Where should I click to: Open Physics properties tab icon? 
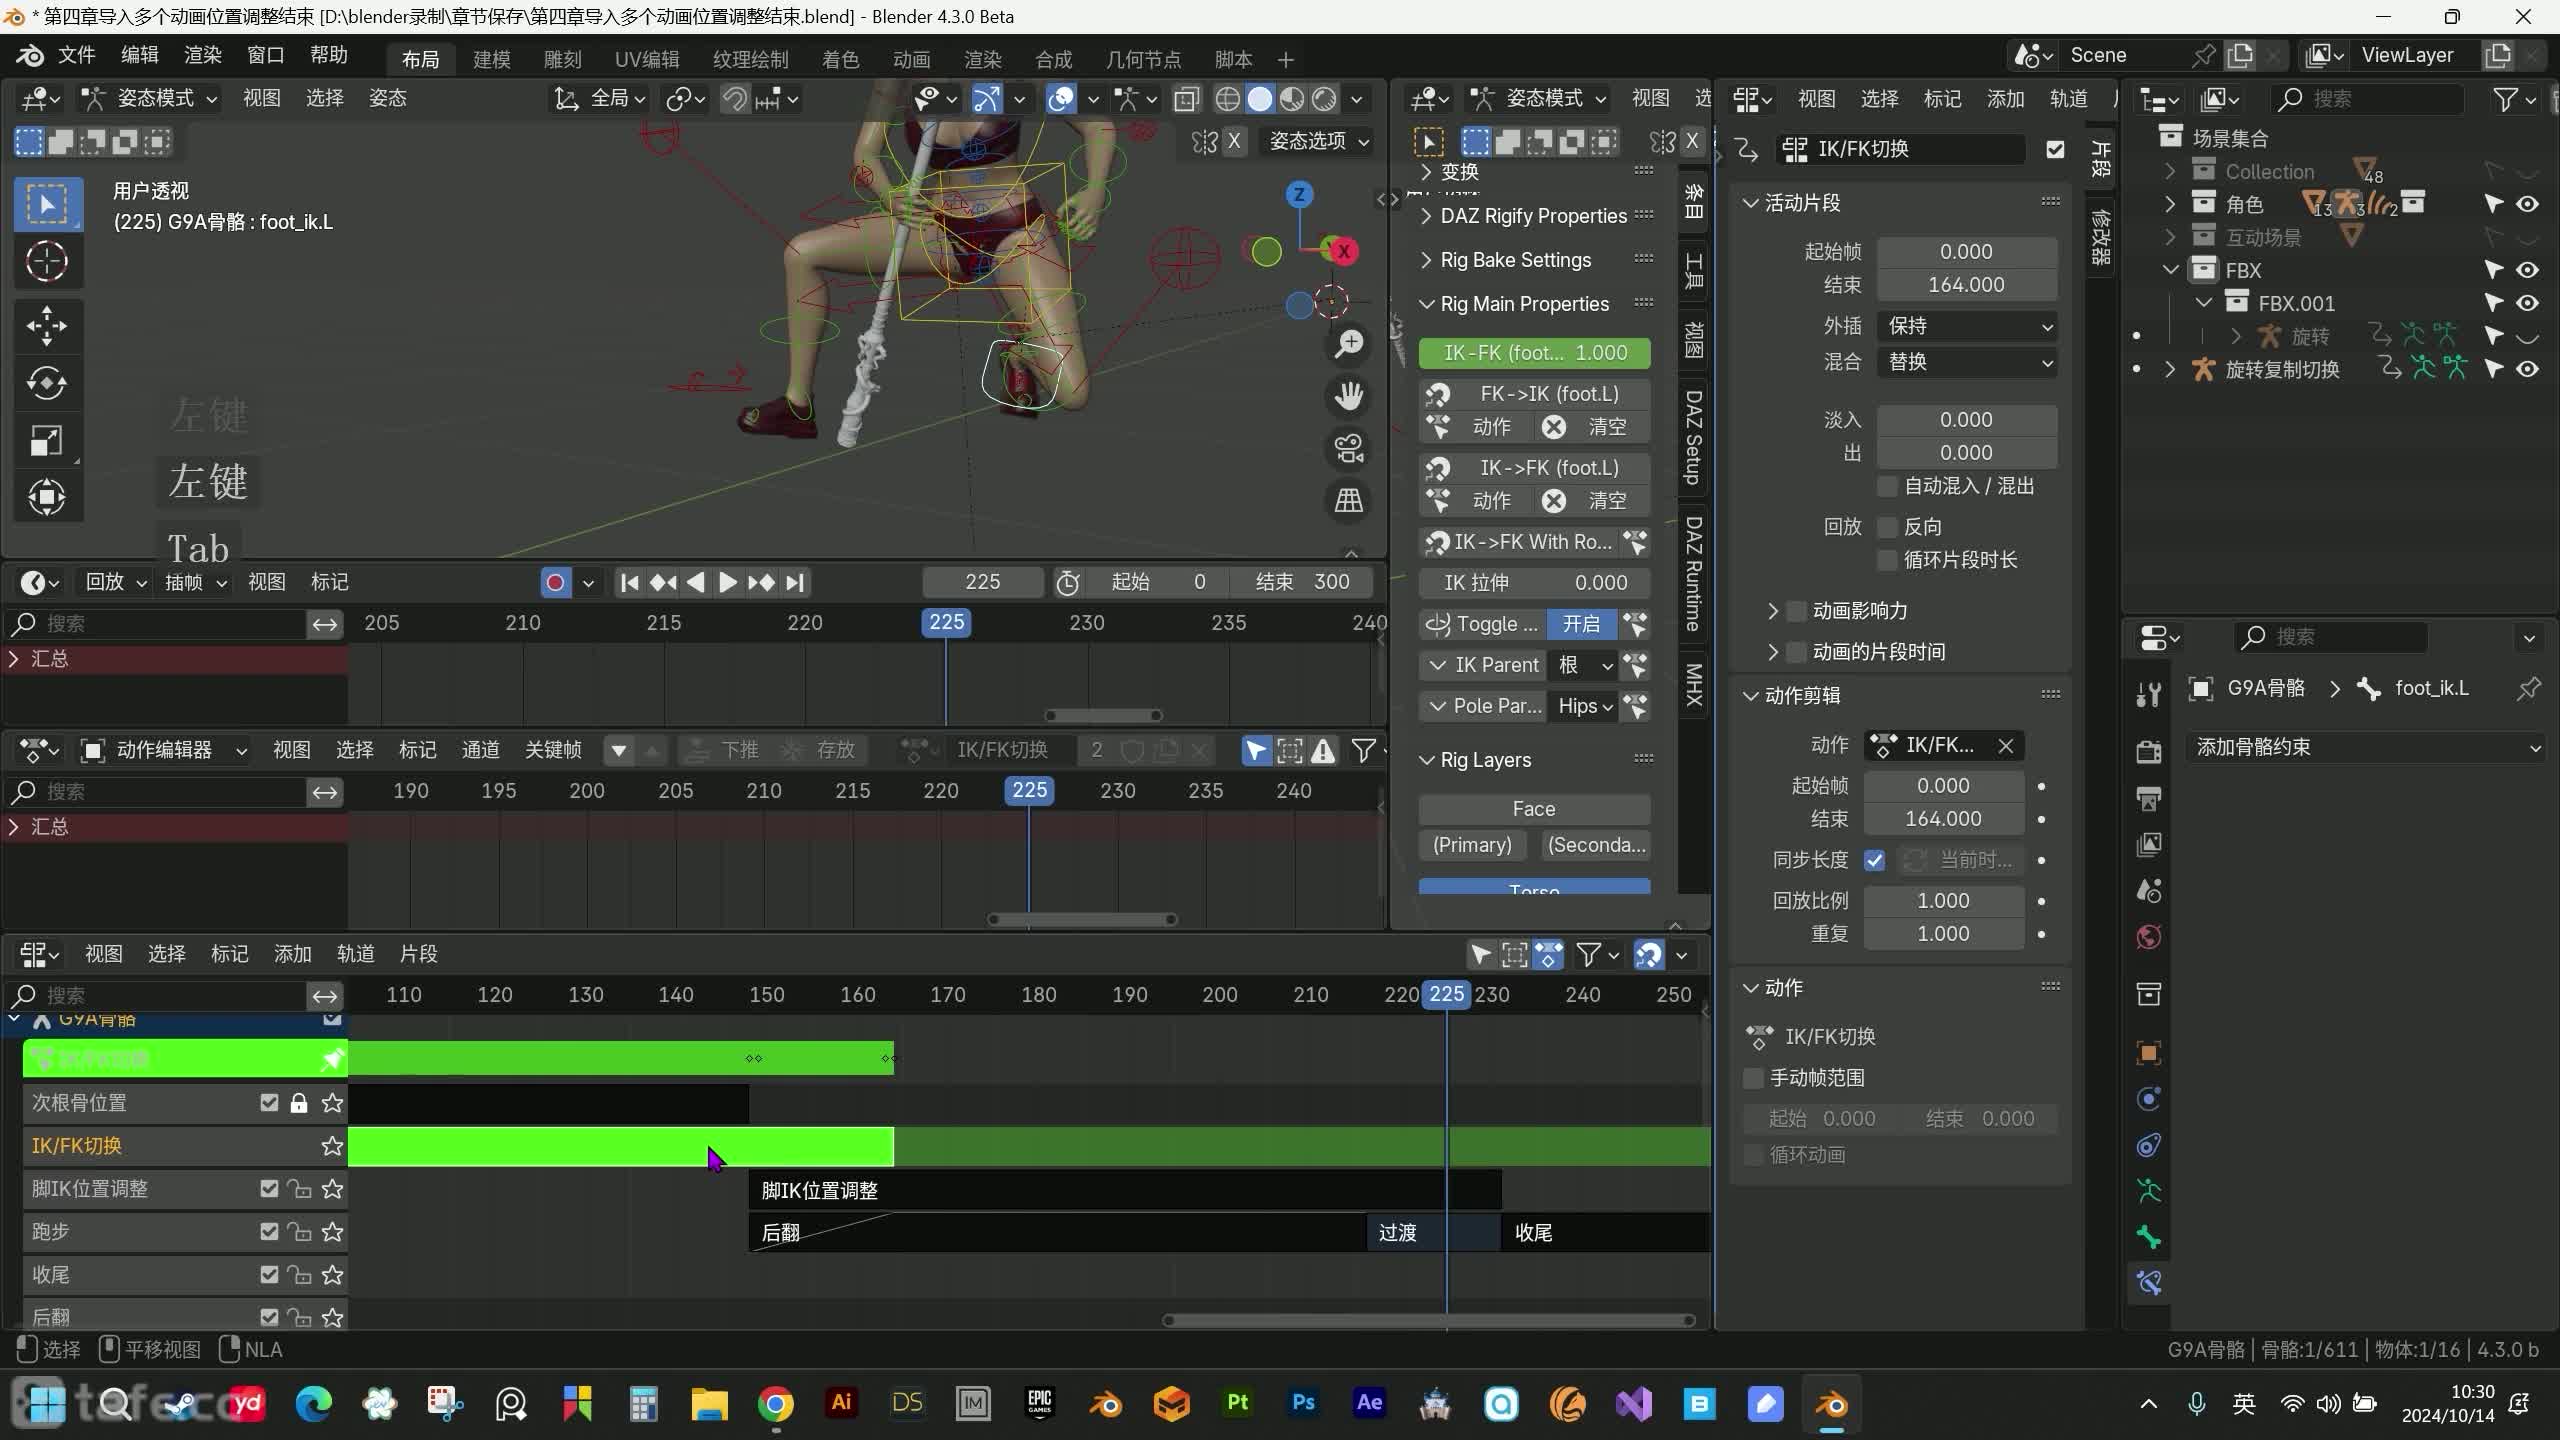(2149, 1099)
